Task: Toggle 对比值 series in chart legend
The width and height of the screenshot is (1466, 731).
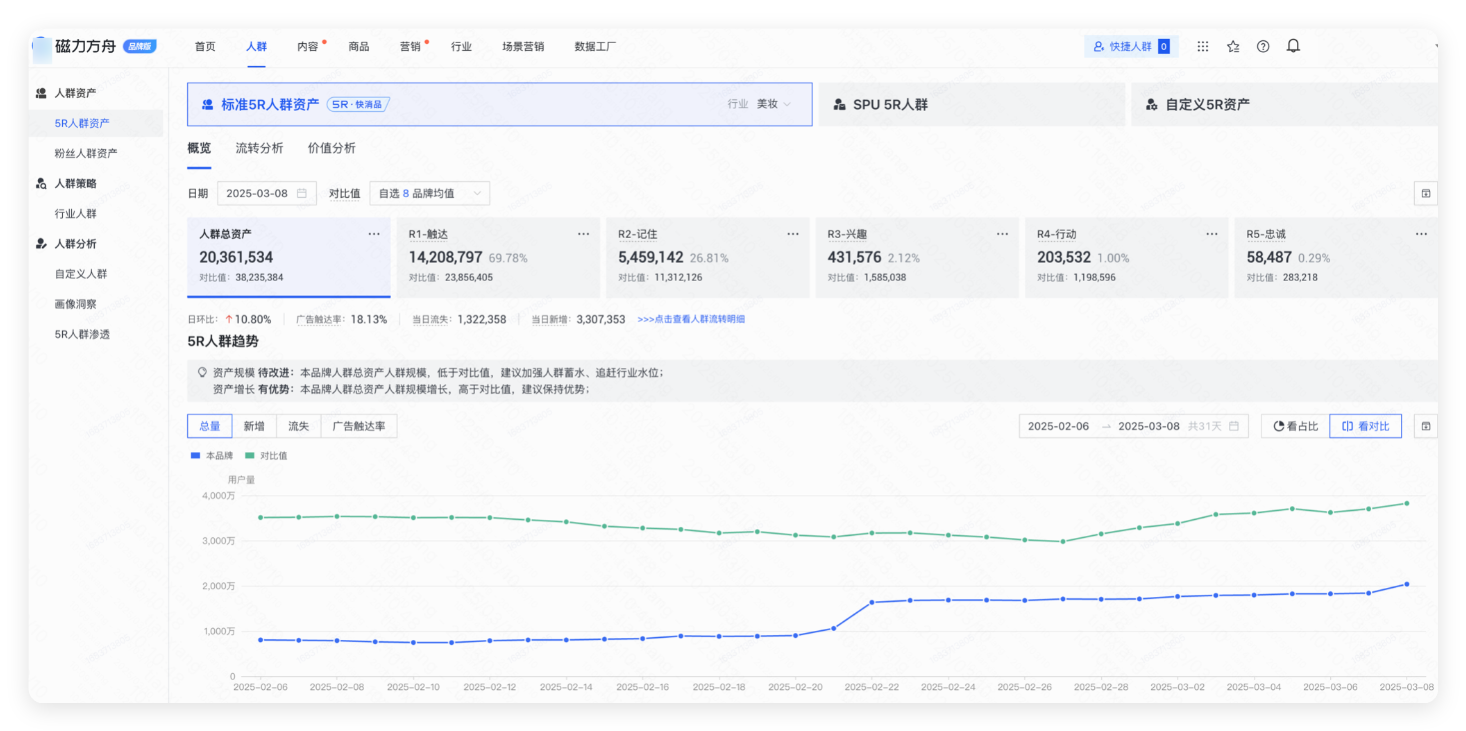Action: click(x=265, y=455)
